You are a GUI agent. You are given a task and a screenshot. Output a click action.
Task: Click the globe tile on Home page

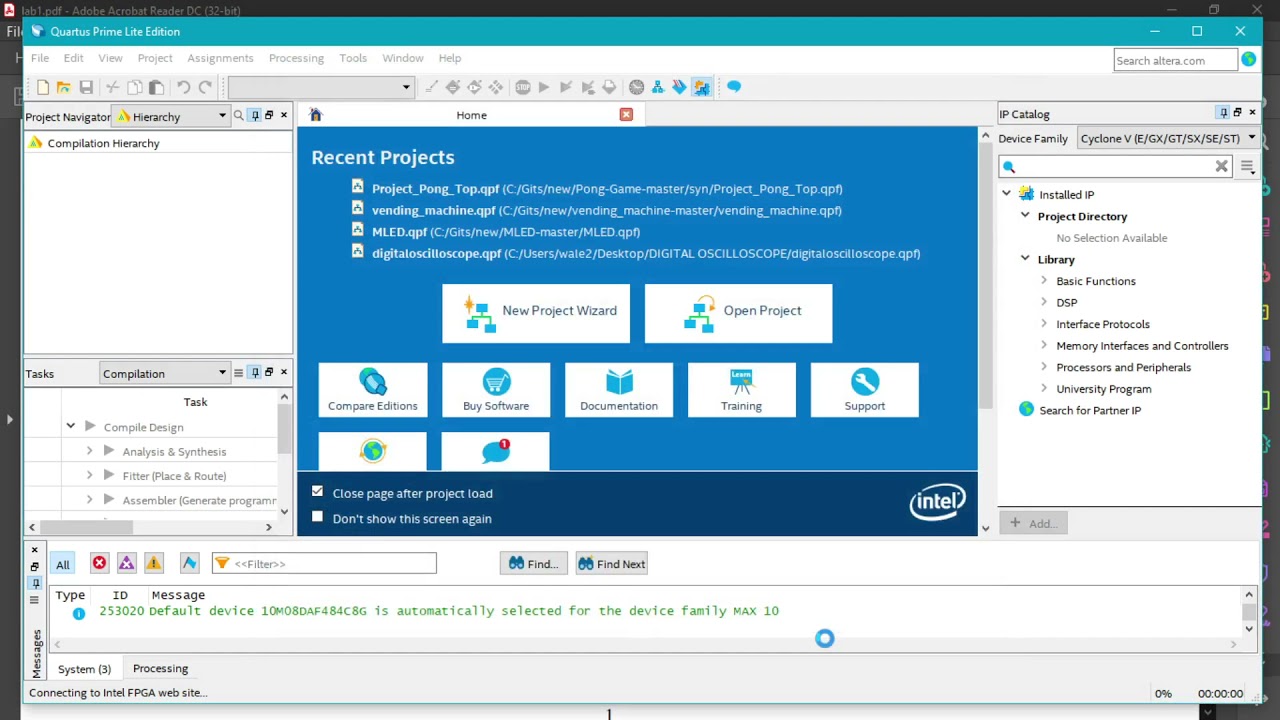[373, 451]
